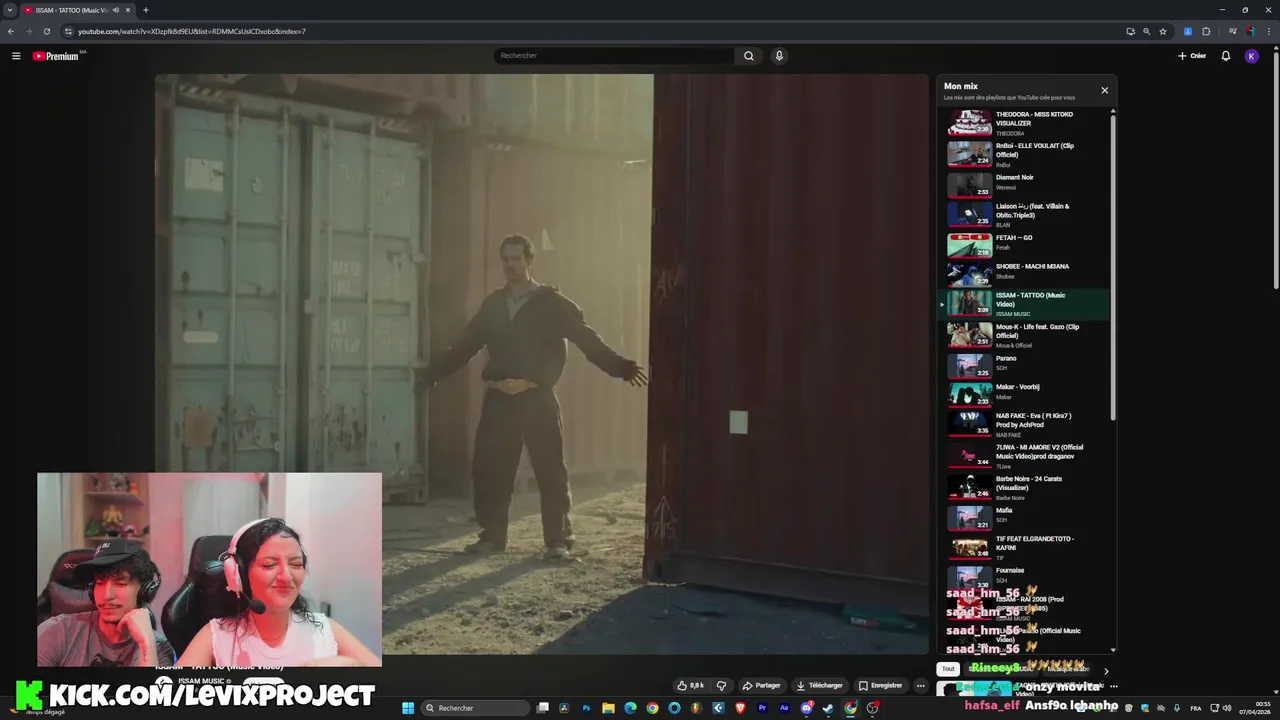Close the Mon mix playlist panel

pos(1104,90)
